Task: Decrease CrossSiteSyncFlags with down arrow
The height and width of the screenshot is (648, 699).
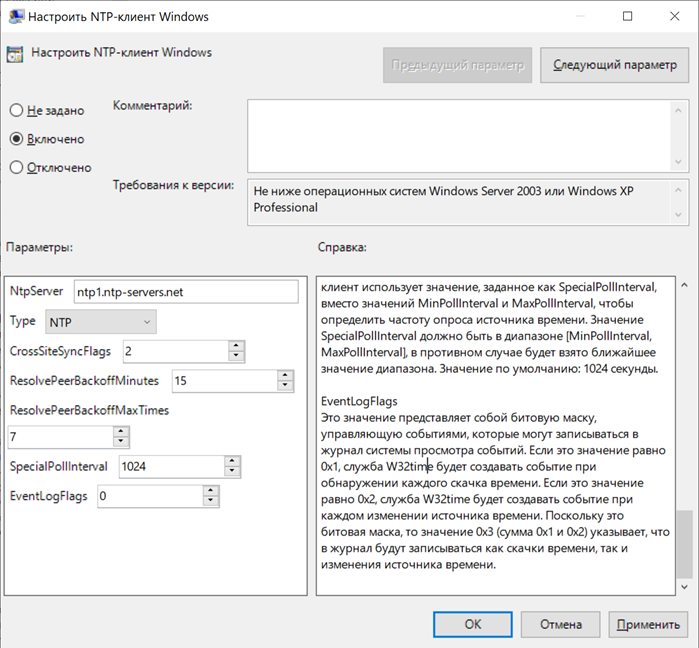Action: [236, 356]
